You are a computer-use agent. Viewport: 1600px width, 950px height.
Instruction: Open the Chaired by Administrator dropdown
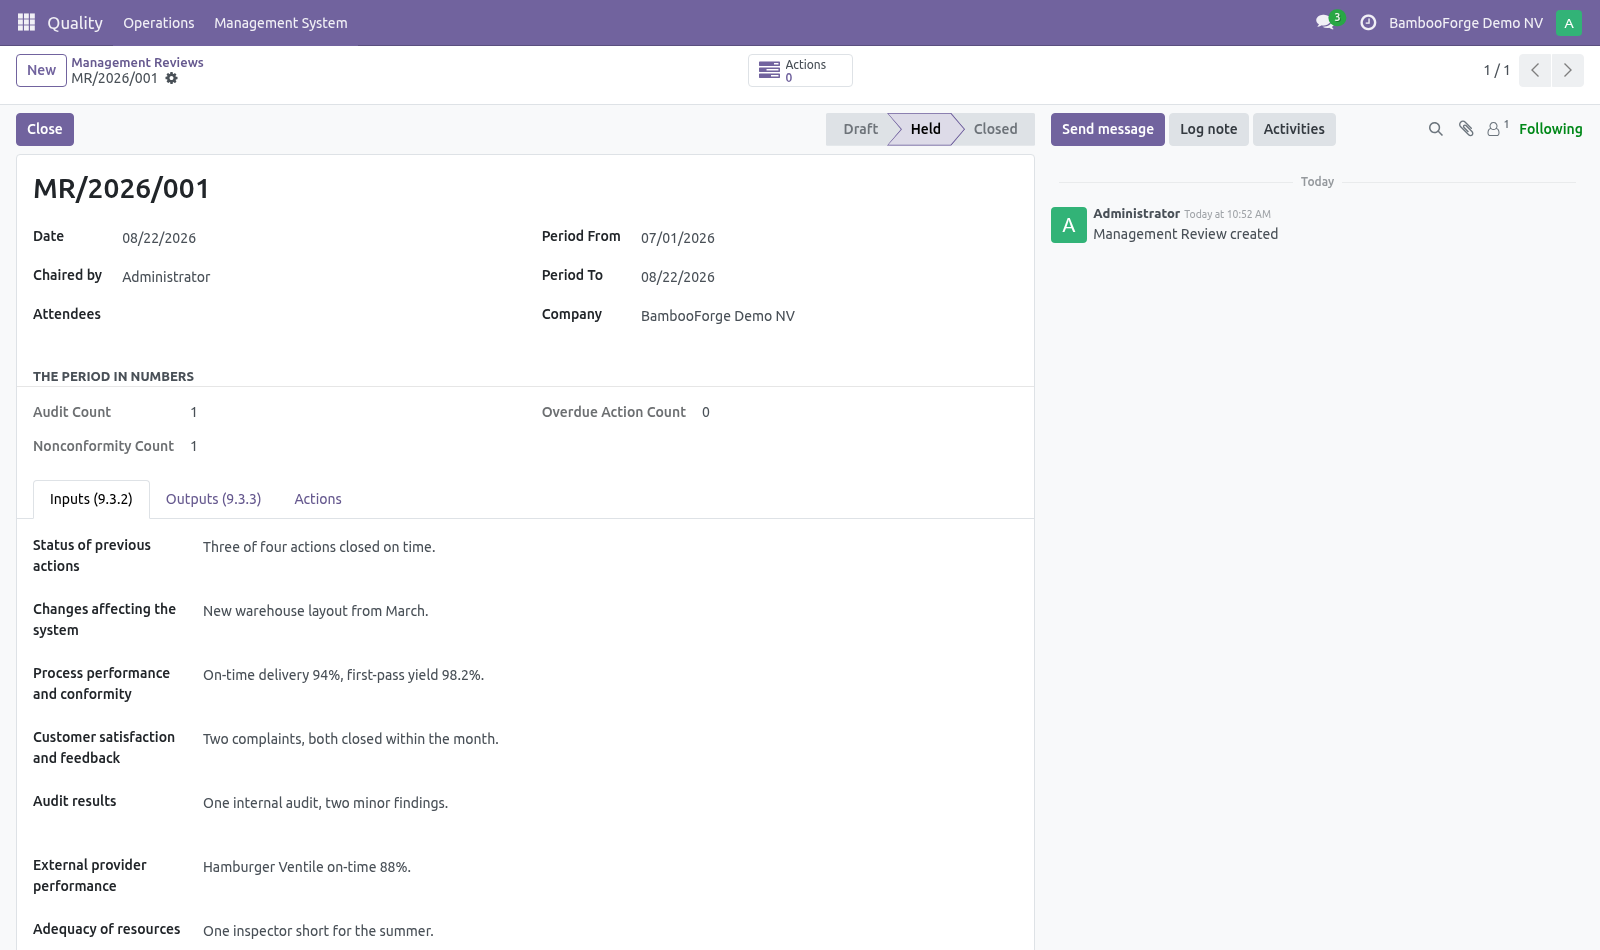tap(316, 277)
